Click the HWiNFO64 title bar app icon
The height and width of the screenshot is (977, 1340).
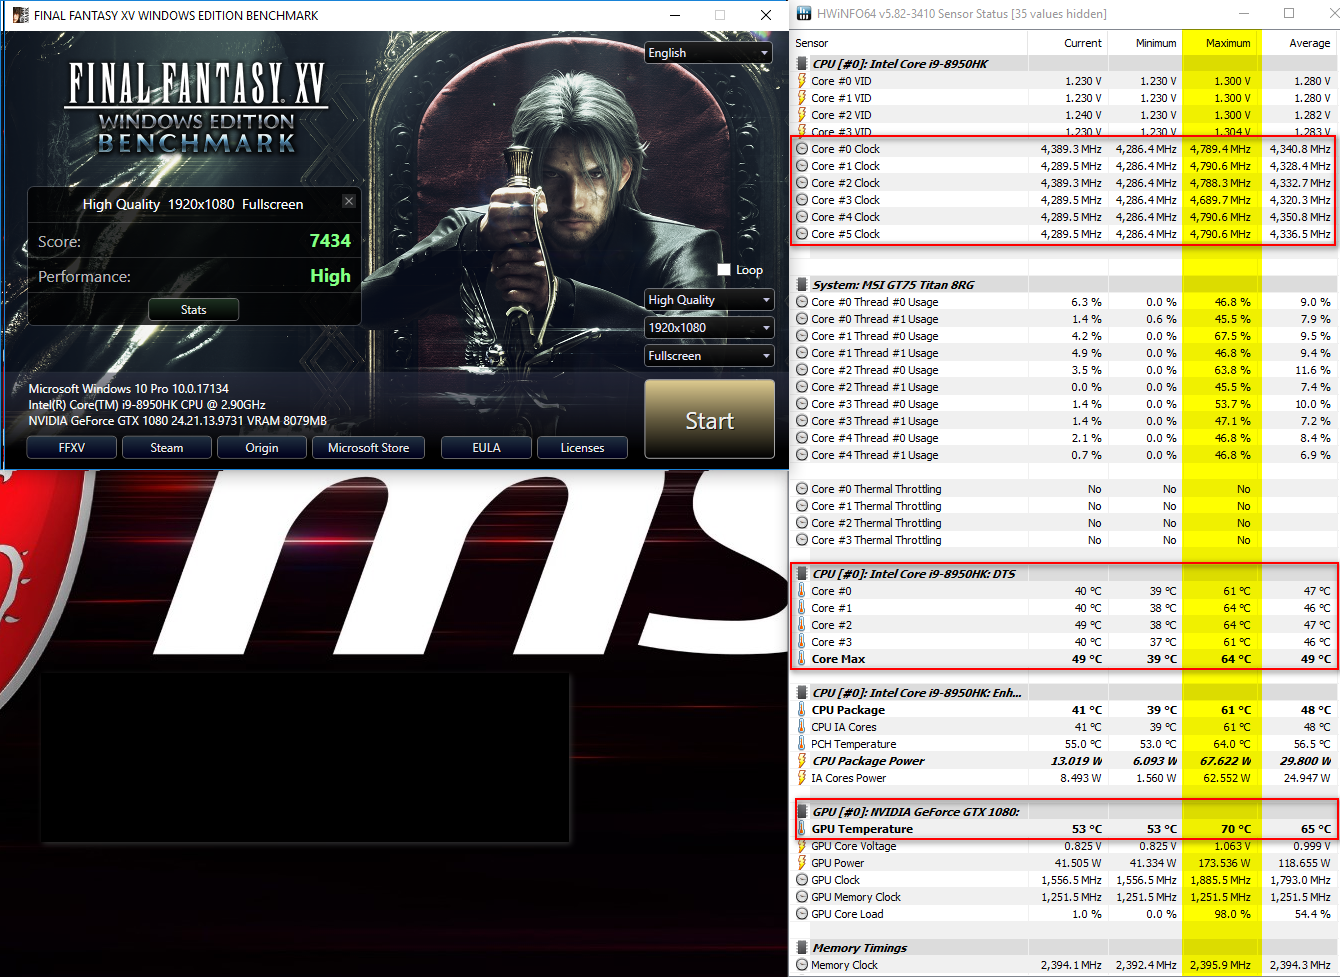(804, 14)
